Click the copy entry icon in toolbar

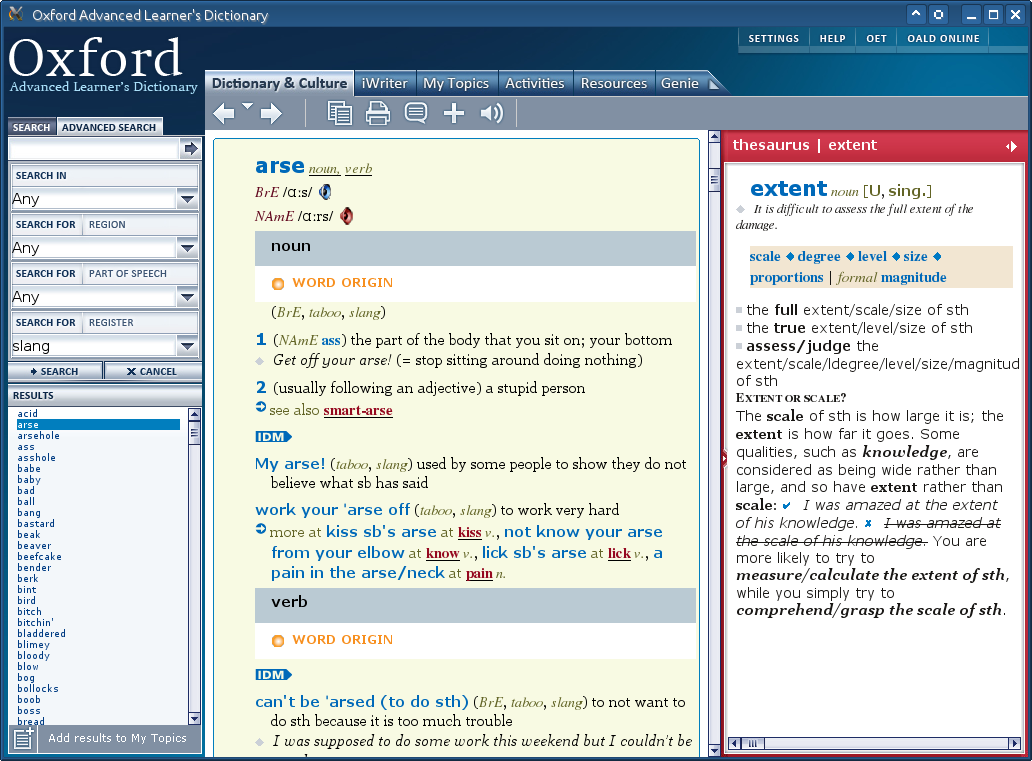tap(340, 113)
